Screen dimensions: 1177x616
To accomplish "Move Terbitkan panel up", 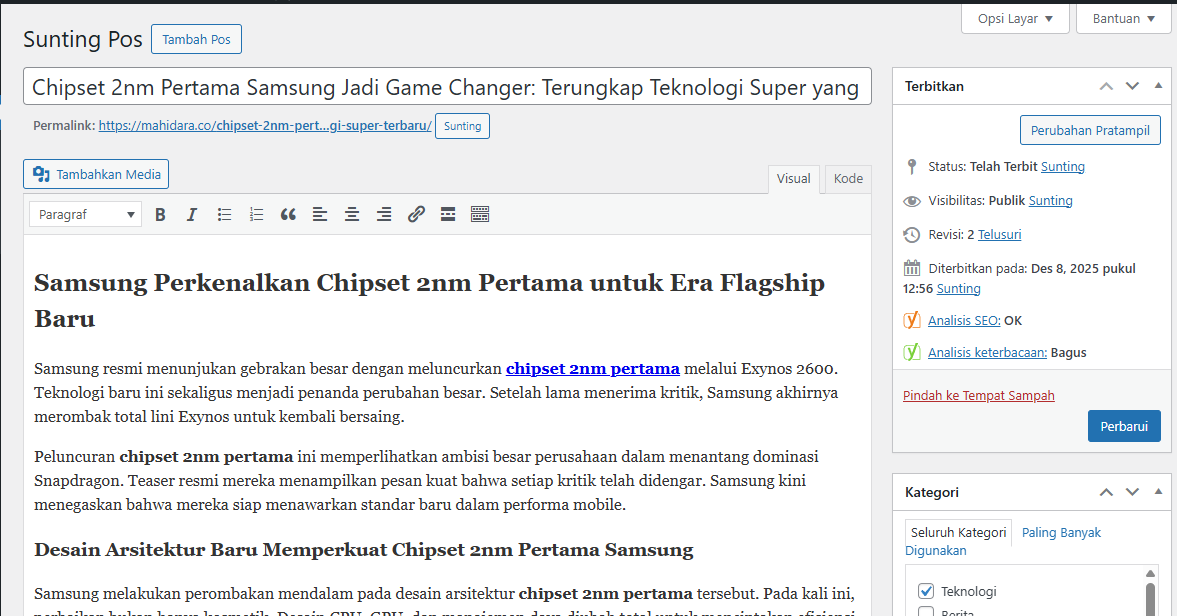I will pos(1106,86).
